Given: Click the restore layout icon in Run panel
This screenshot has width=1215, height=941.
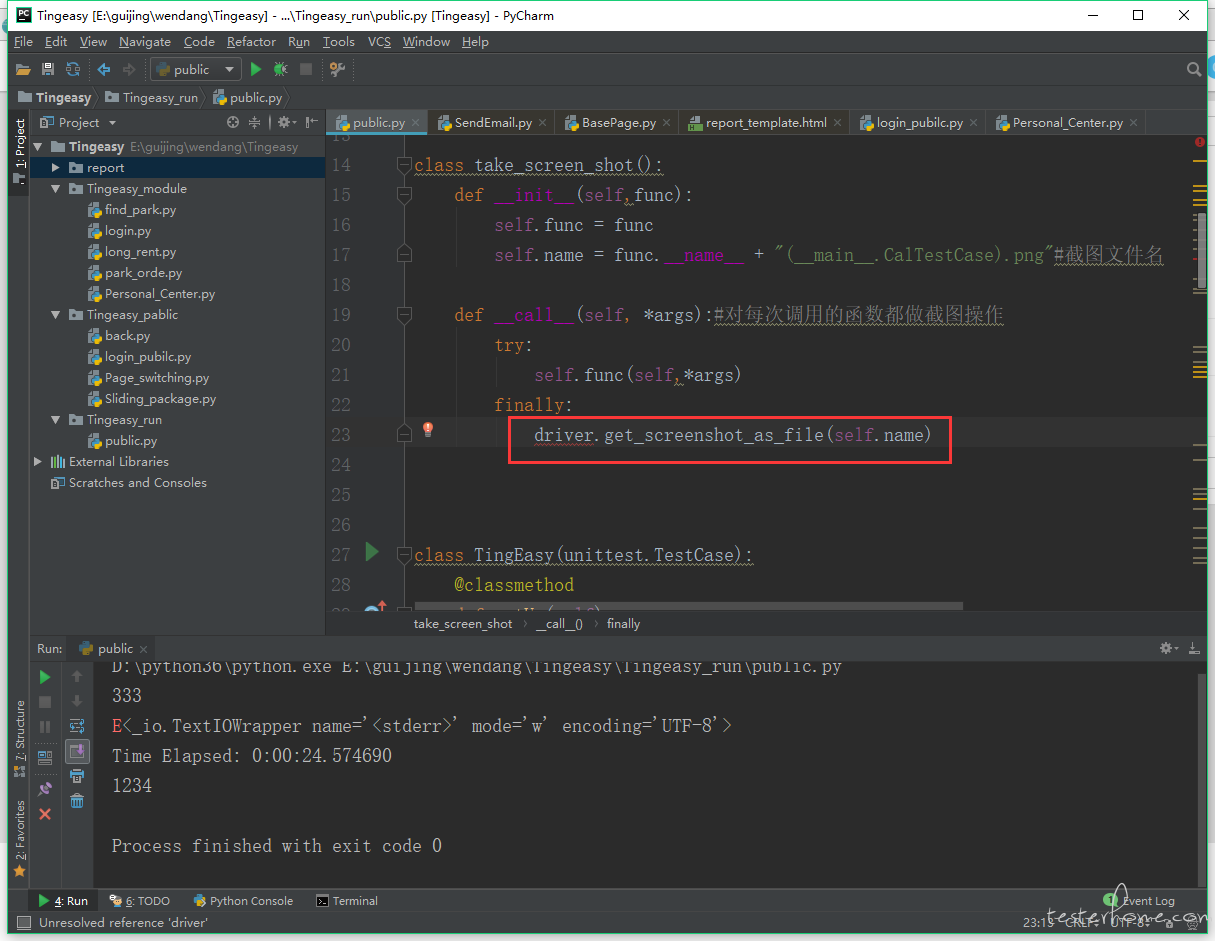Looking at the screenshot, I should tap(45, 757).
